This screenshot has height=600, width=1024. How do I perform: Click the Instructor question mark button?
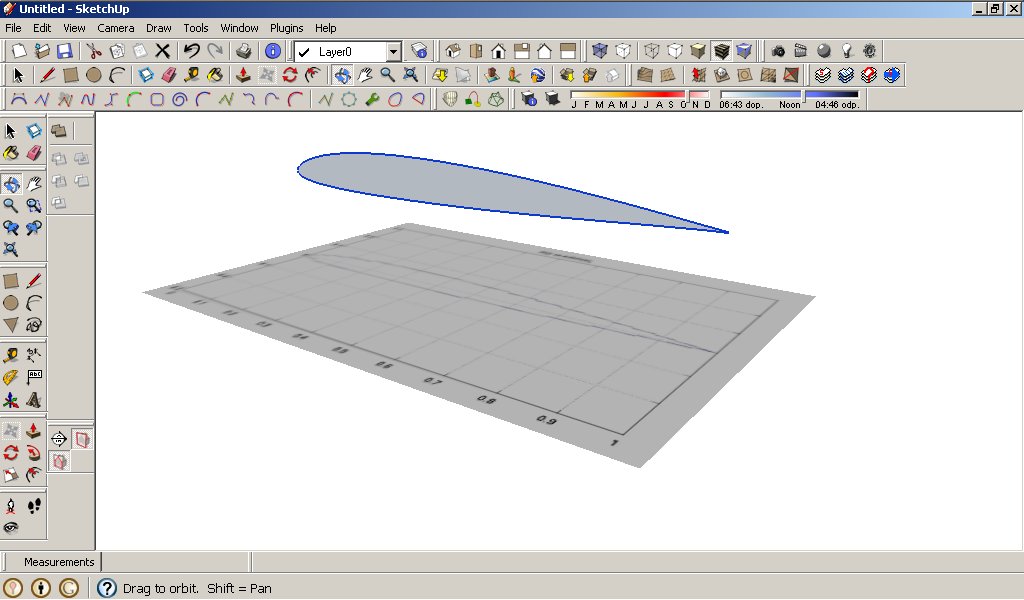point(107,588)
